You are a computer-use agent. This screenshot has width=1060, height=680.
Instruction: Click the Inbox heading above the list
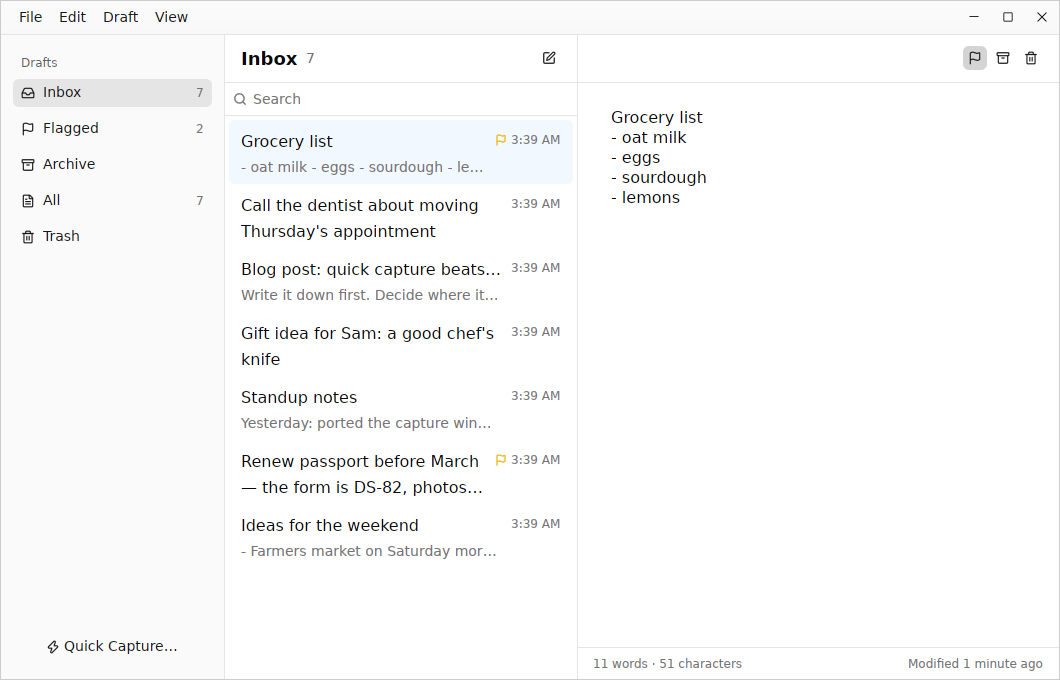269,59
